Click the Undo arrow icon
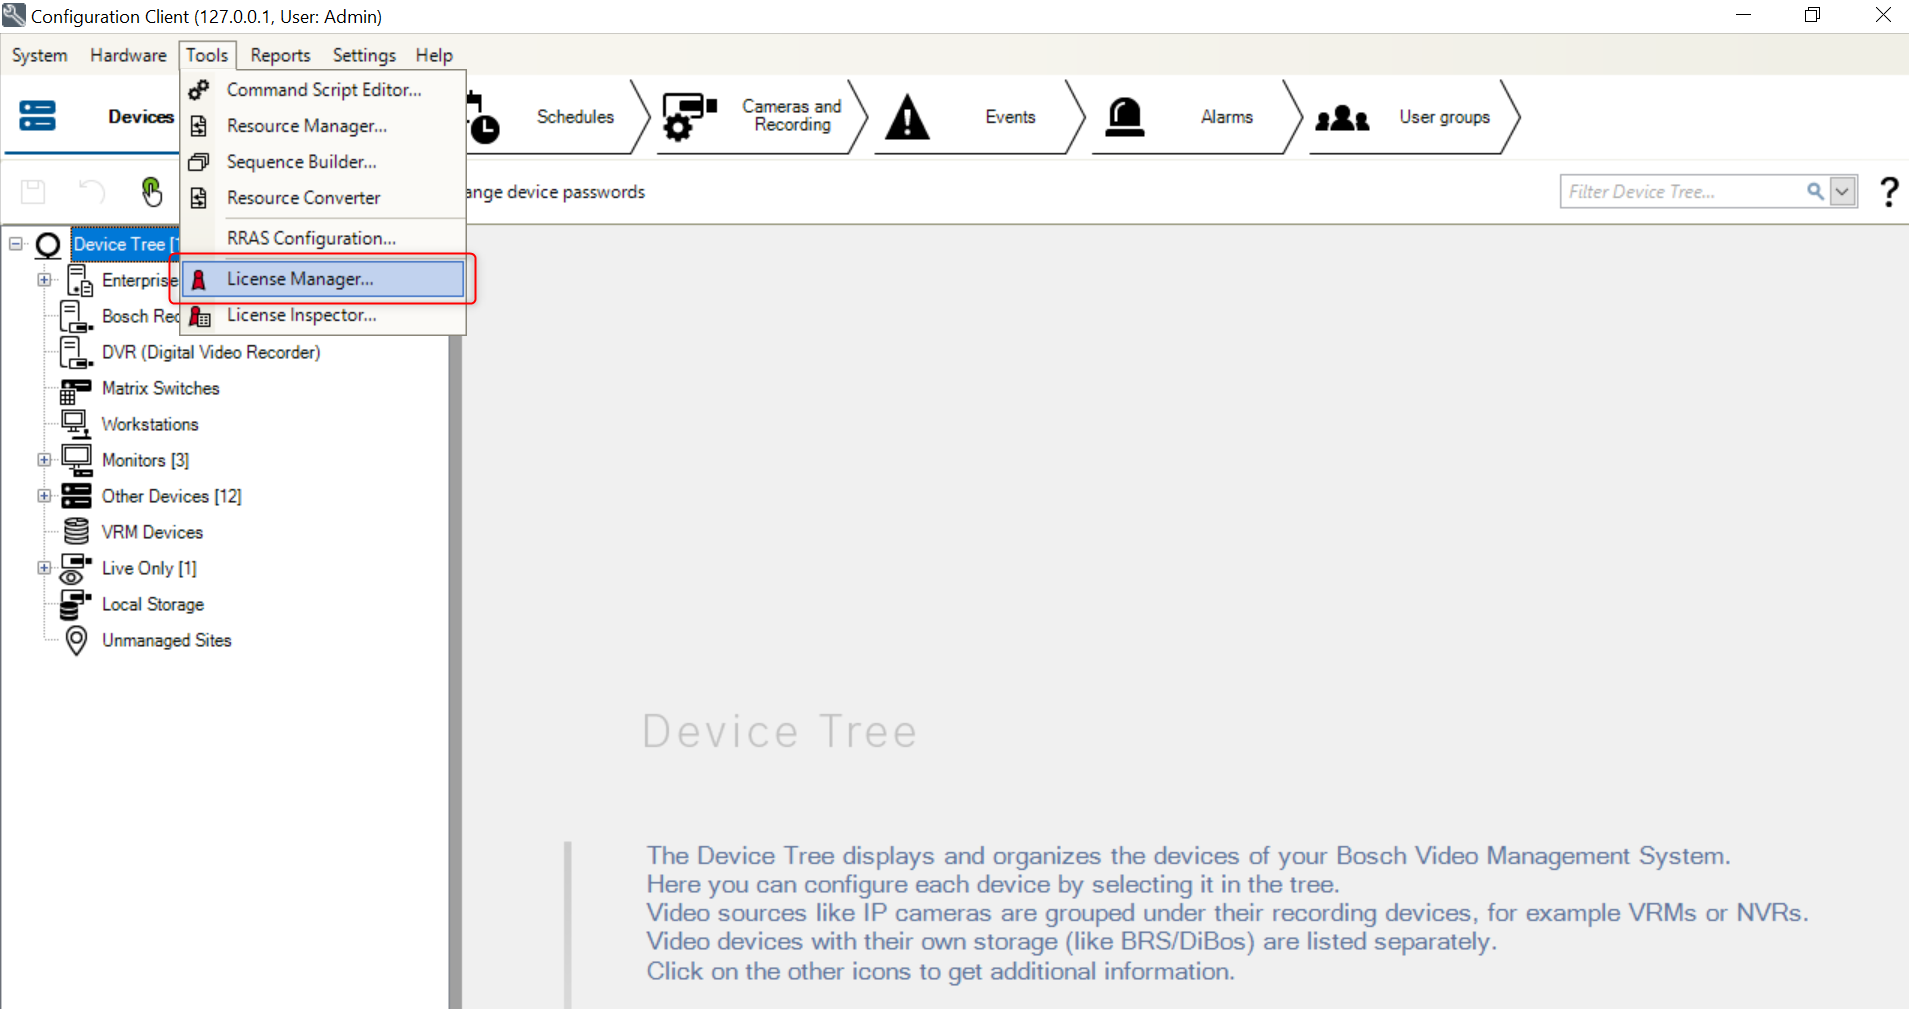 click(x=92, y=191)
